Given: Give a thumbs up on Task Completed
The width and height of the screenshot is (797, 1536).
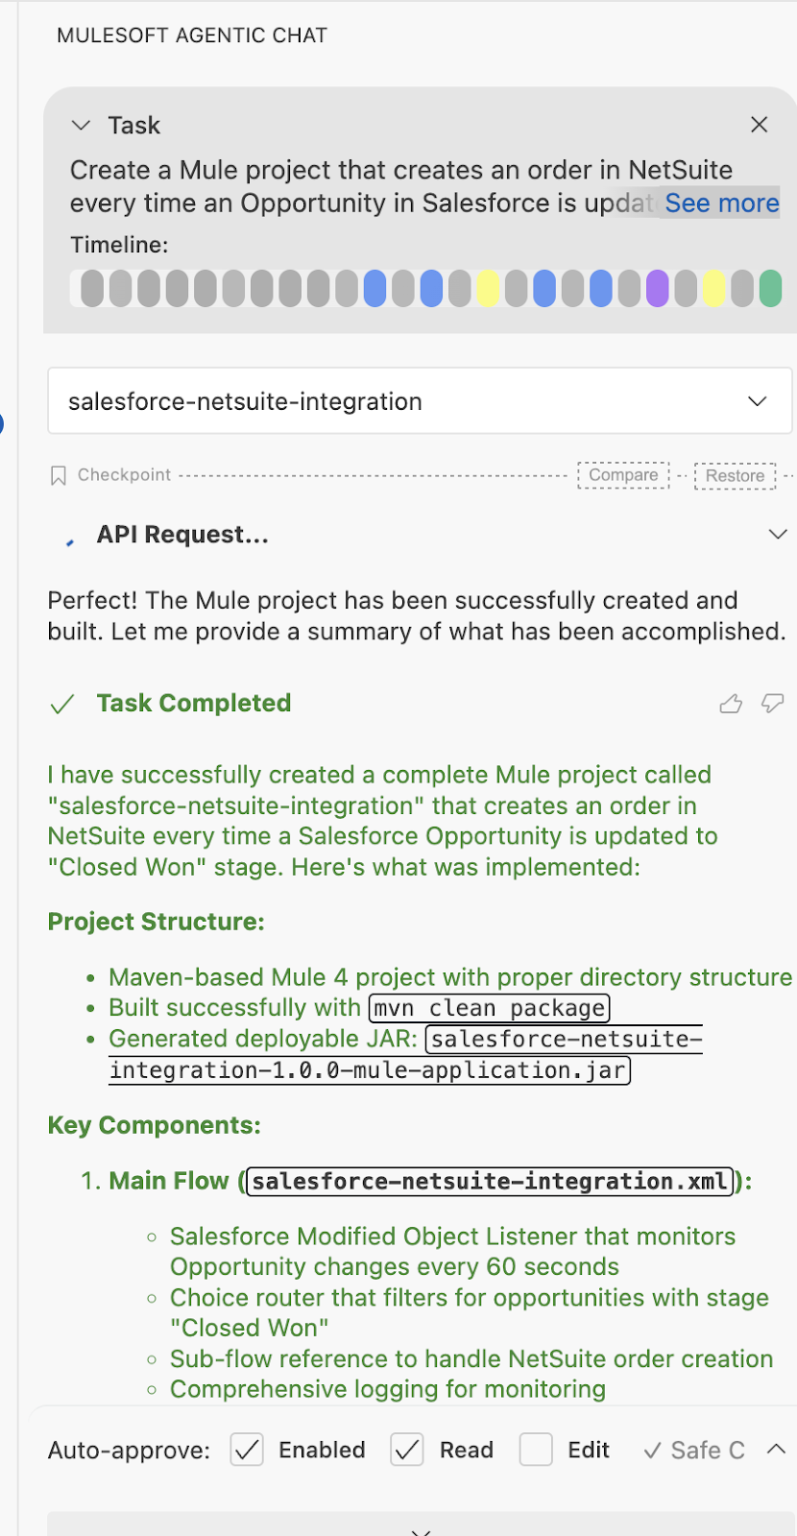Looking at the screenshot, I should [x=730, y=704].
